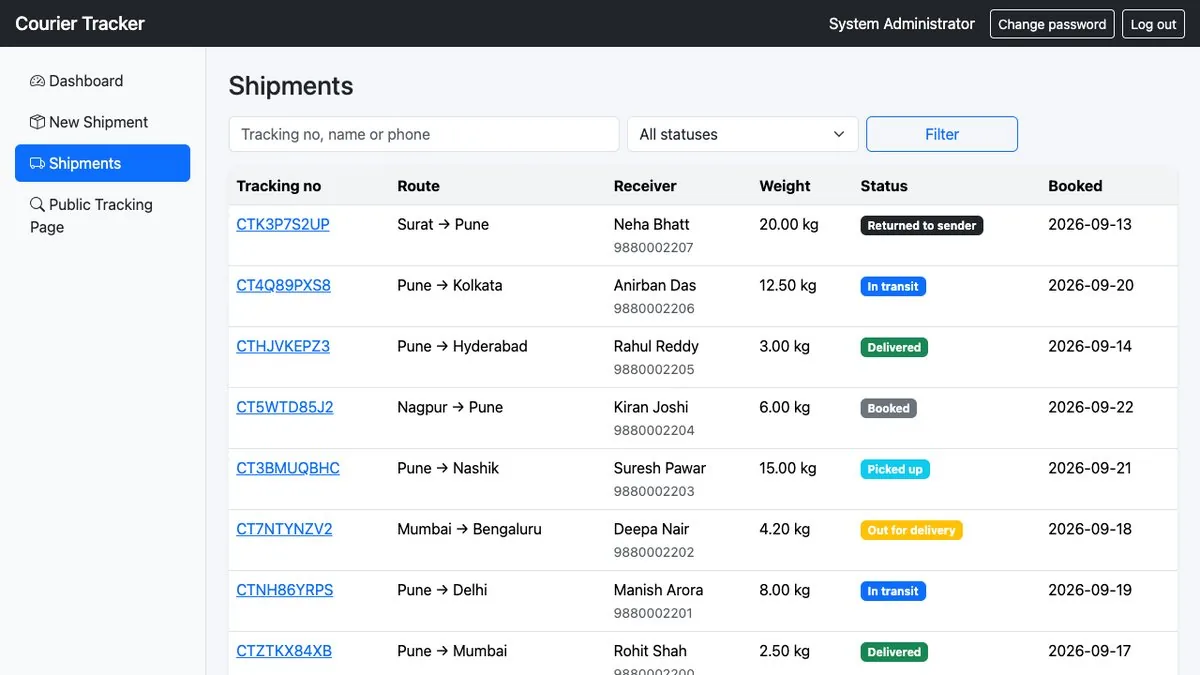Click the Out for delivery badge
This screenshot has width=1200, height=675.
(912, 531)
